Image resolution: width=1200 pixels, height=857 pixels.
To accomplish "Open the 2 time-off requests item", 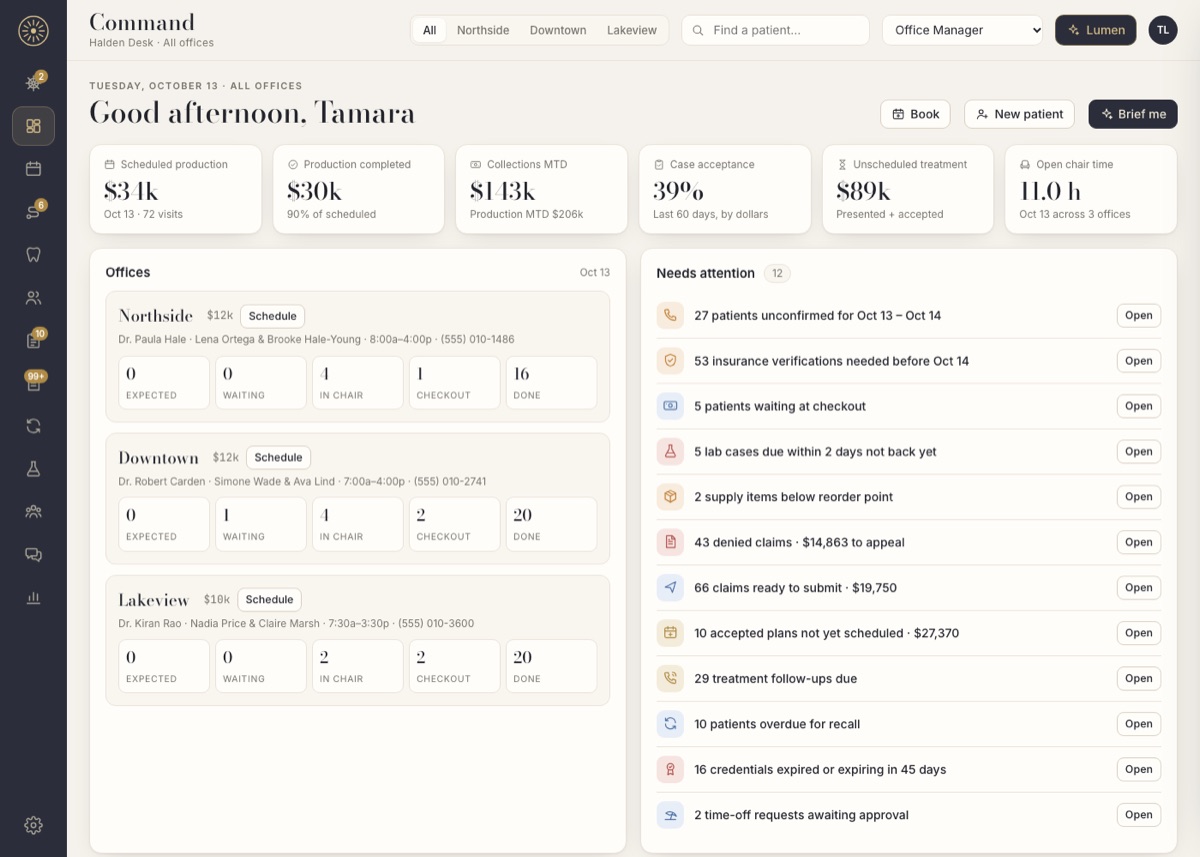I will (x=1139, y=814).
